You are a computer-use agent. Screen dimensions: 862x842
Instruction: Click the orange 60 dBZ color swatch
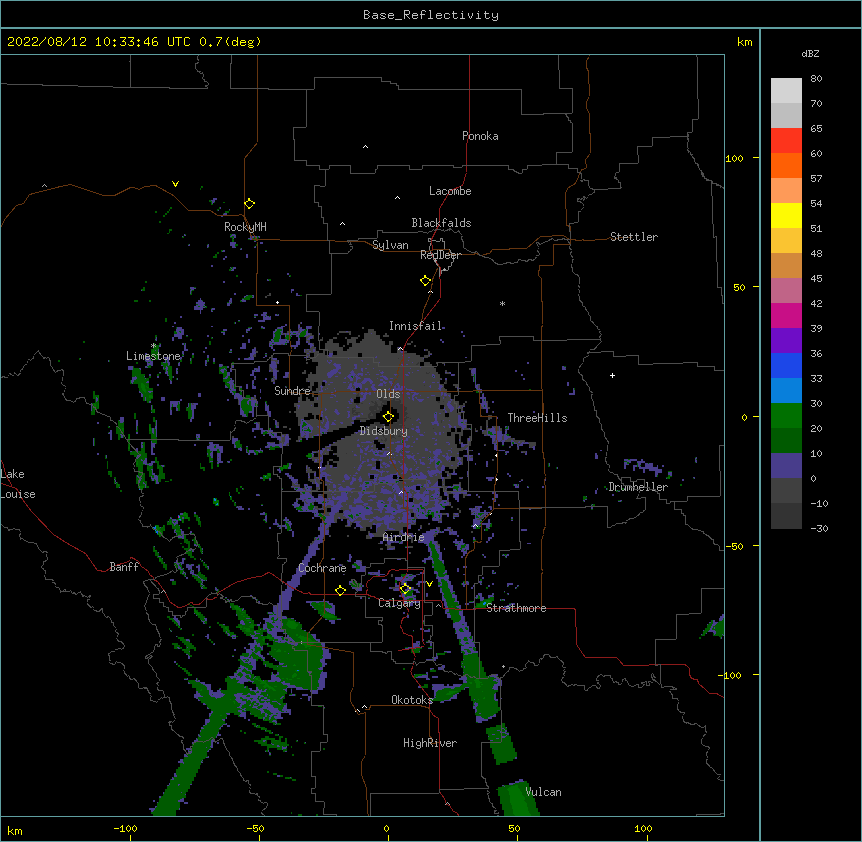(786, 165)
